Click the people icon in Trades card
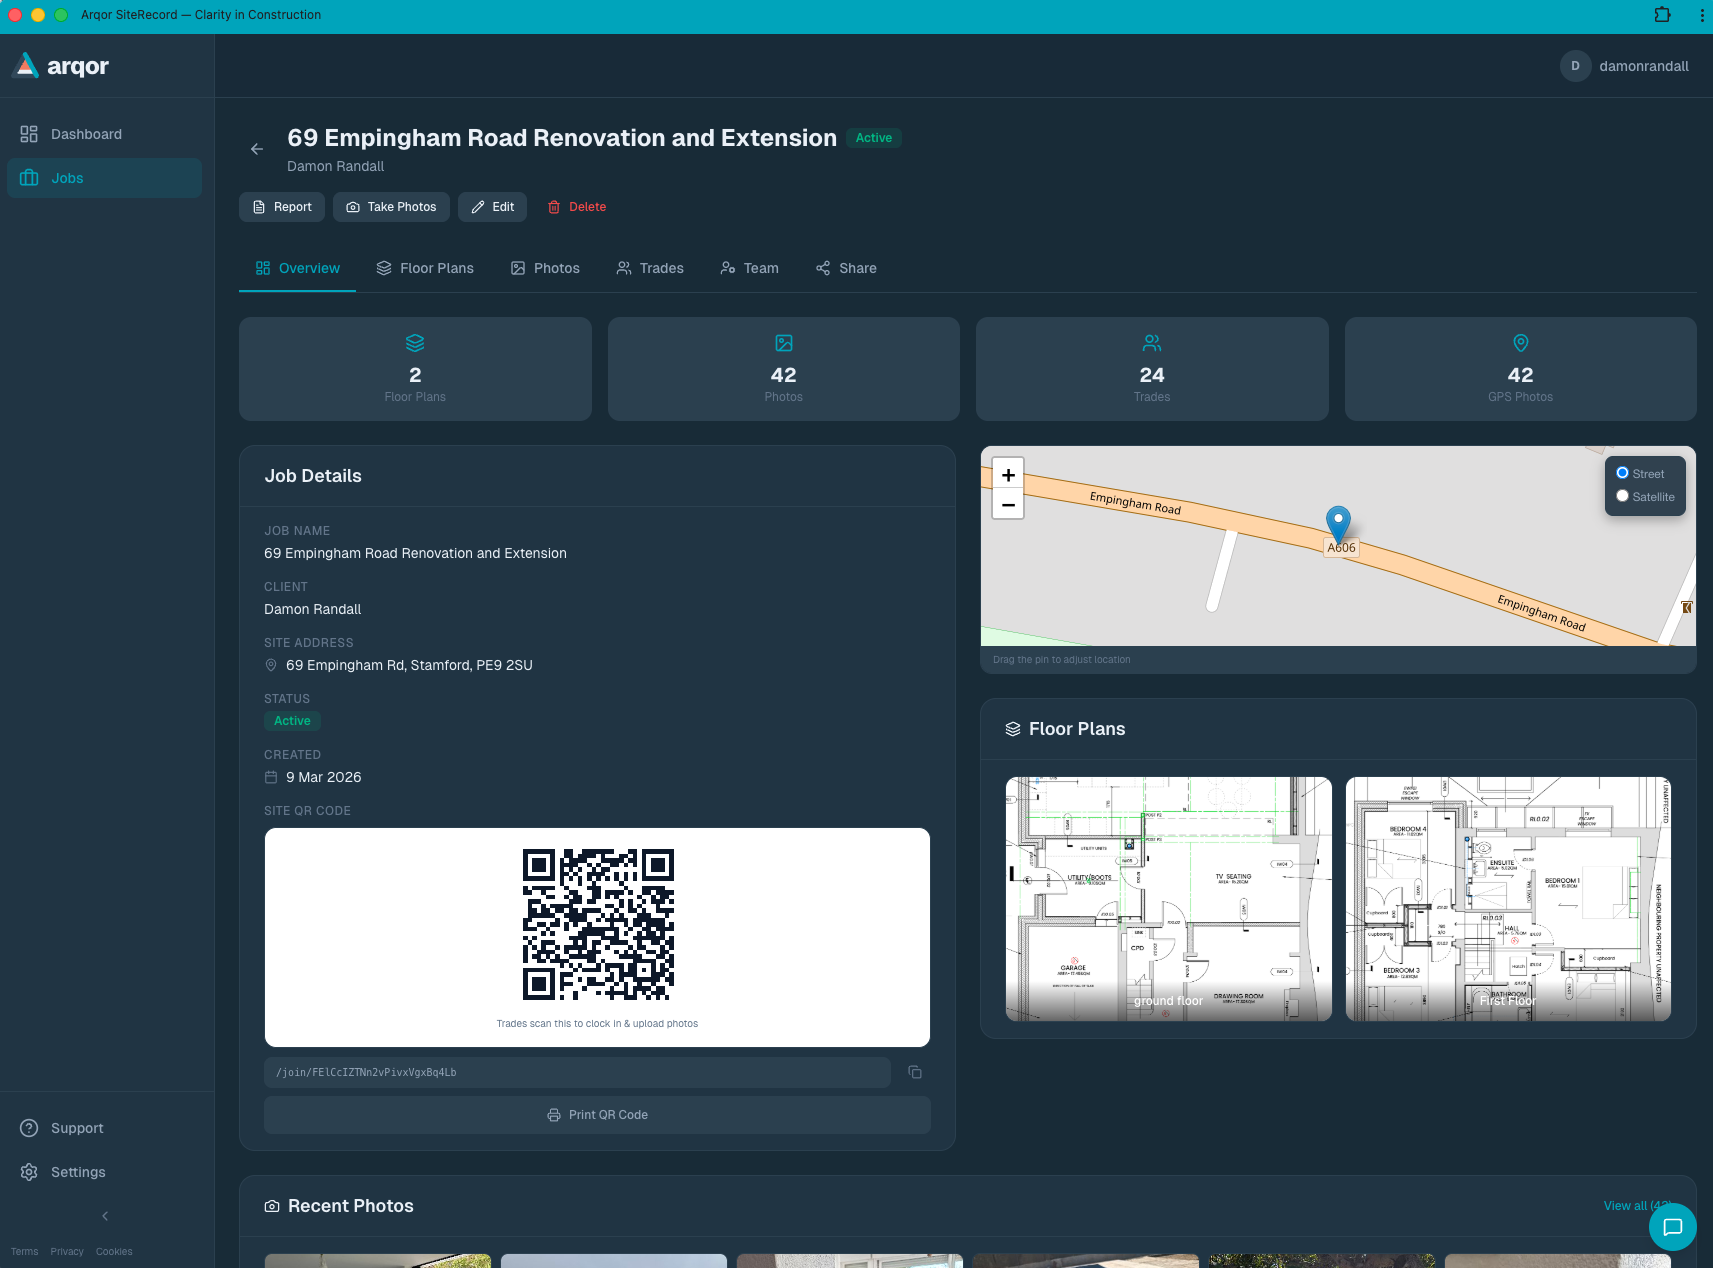Viewport: 1713px width, 1268px height. pyautogui.click(x=1152, y=343)
